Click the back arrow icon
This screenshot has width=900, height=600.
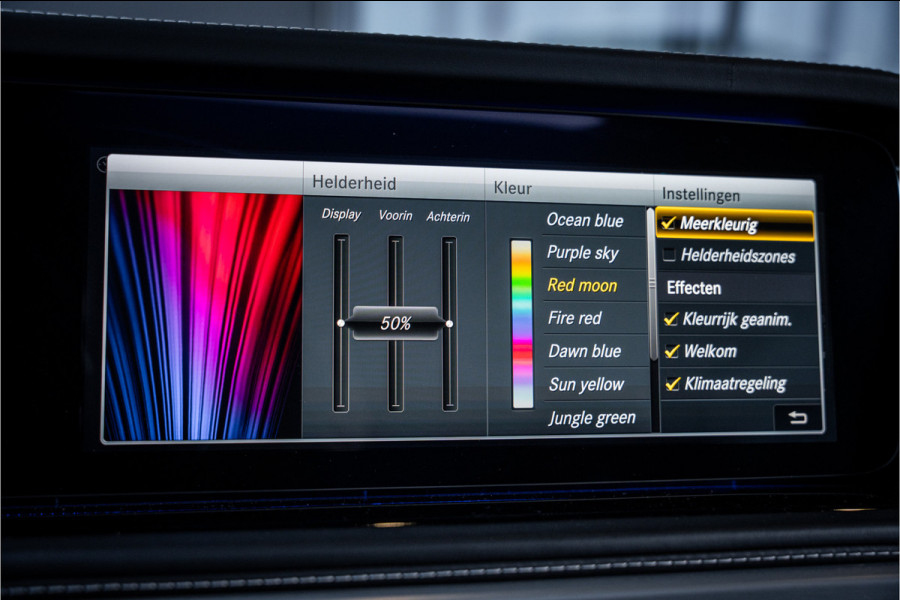coord(797,418)
